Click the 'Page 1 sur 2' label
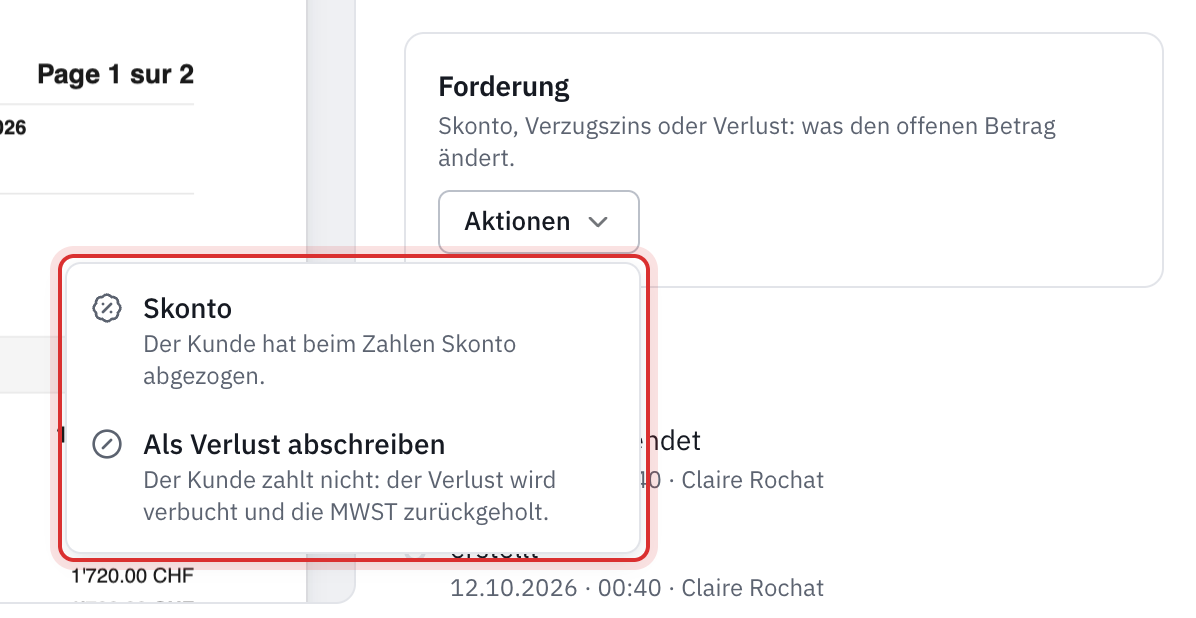 tap(115, 74)
